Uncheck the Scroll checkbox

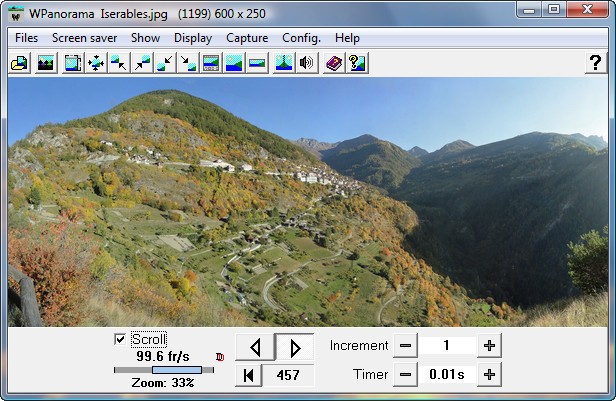pyautogui.click(x=120, y=339)
